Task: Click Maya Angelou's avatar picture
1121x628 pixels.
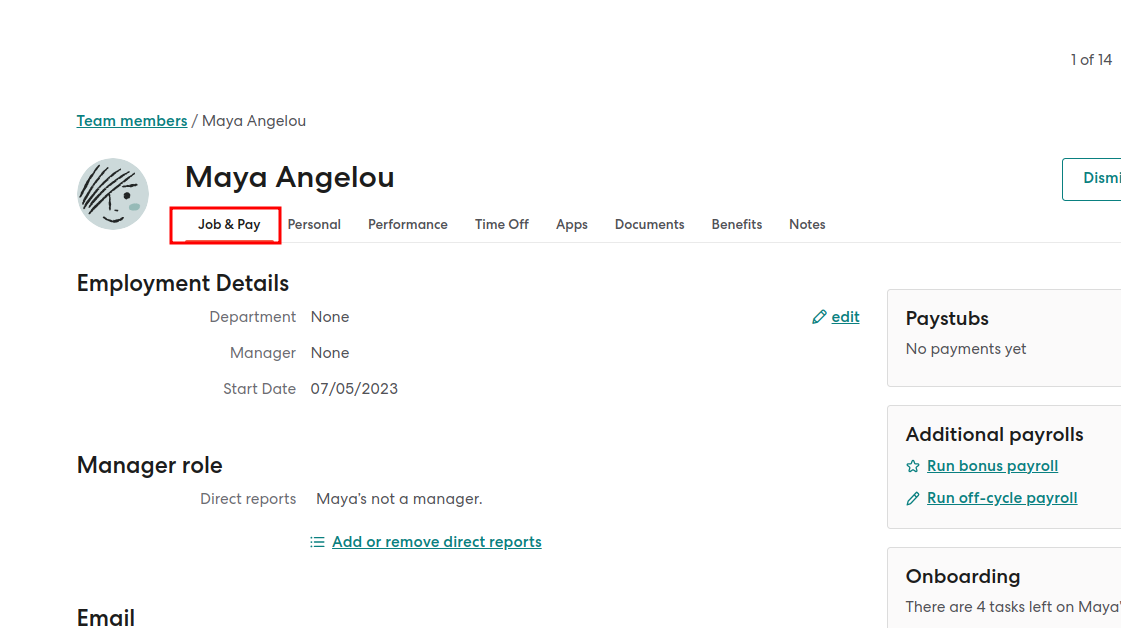Action: click(113, 194)
